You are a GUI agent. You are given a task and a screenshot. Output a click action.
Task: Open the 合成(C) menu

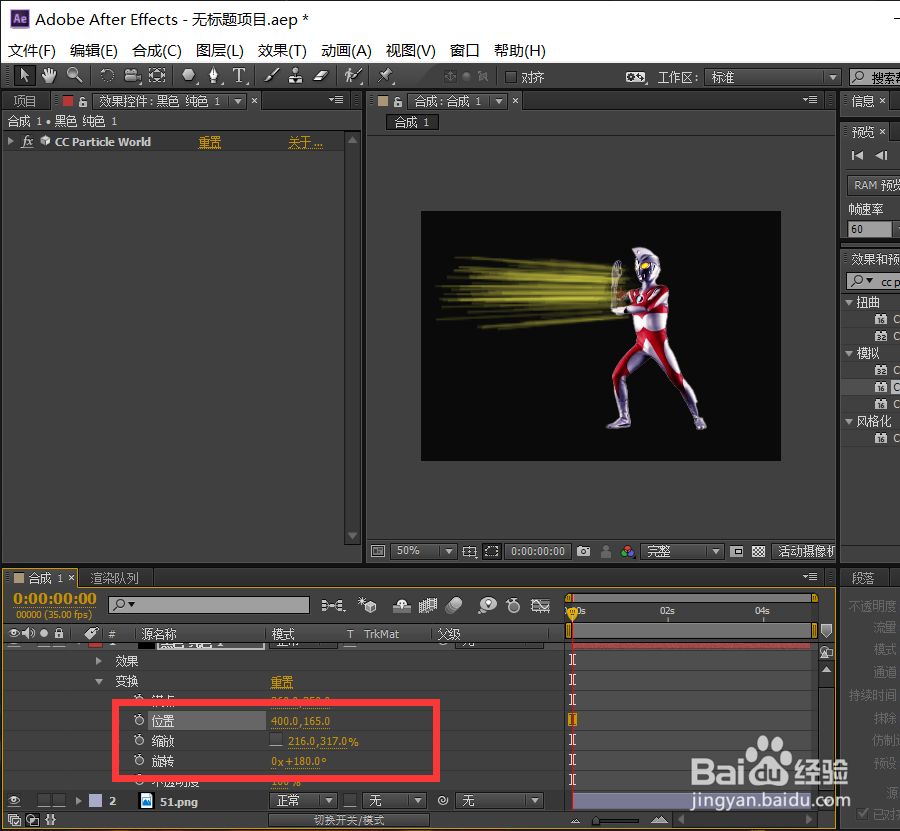[x=157, y=51]
